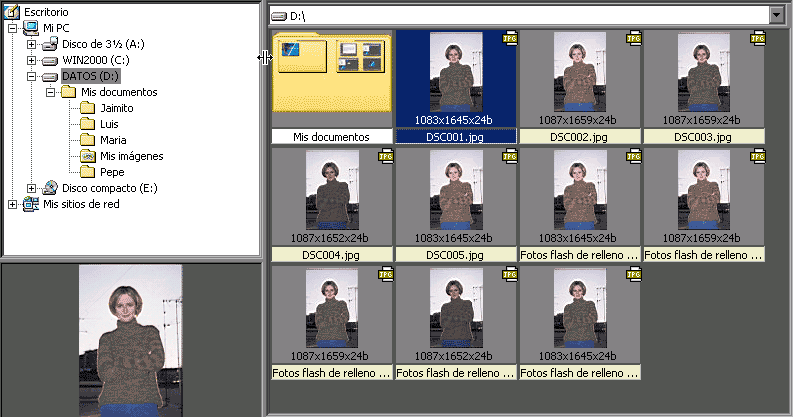793x417 pixels.
Task: Expand the Mis sitios de red node
Action: click(x=13, y=205)
